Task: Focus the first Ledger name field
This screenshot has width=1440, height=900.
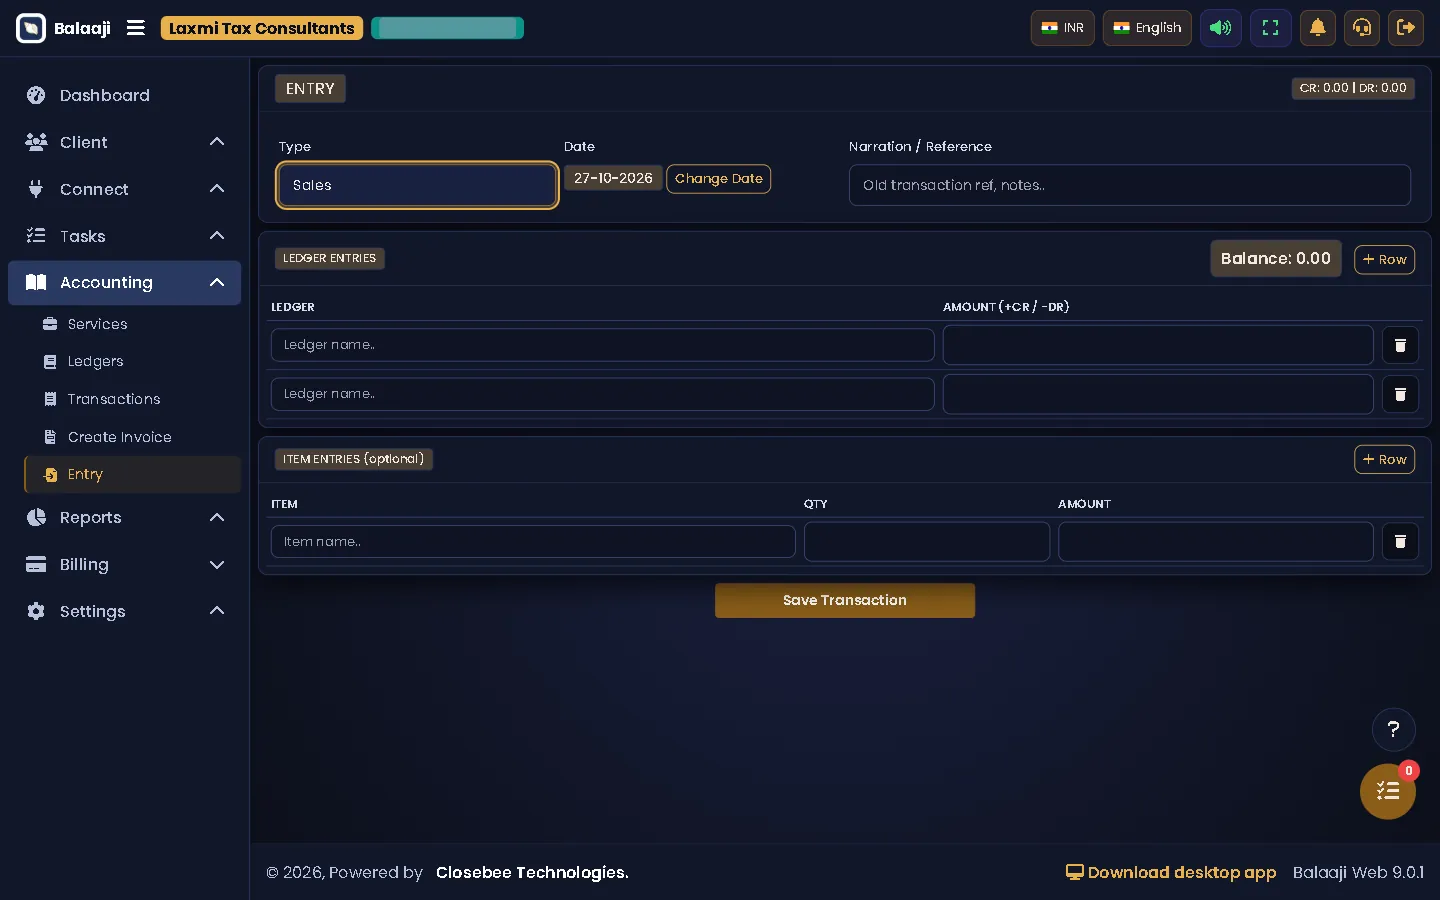Action: [x=602, y=345]
